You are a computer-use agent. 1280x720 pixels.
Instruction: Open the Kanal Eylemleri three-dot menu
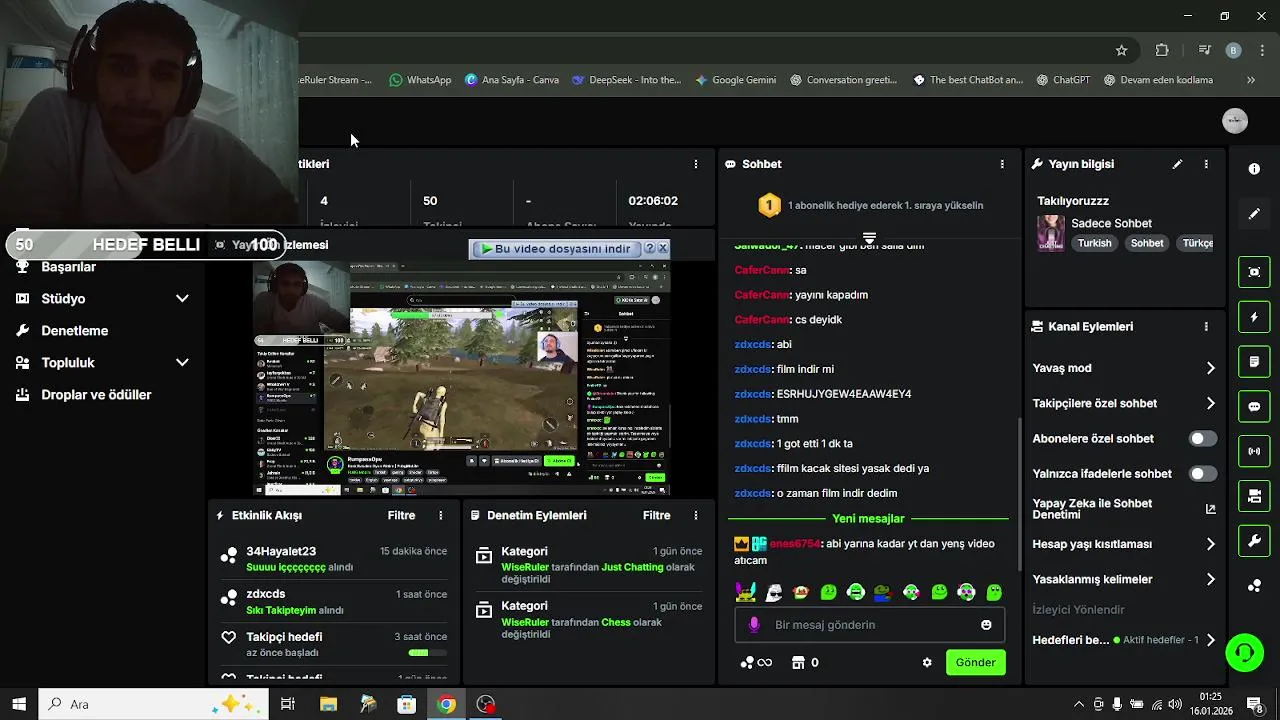(1206, 327)
